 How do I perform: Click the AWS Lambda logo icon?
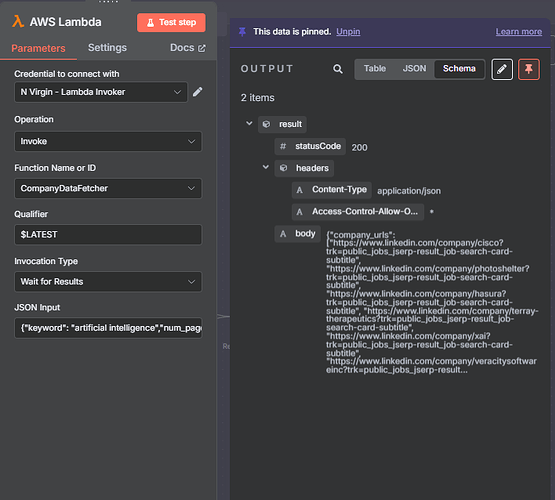(18, 22)
